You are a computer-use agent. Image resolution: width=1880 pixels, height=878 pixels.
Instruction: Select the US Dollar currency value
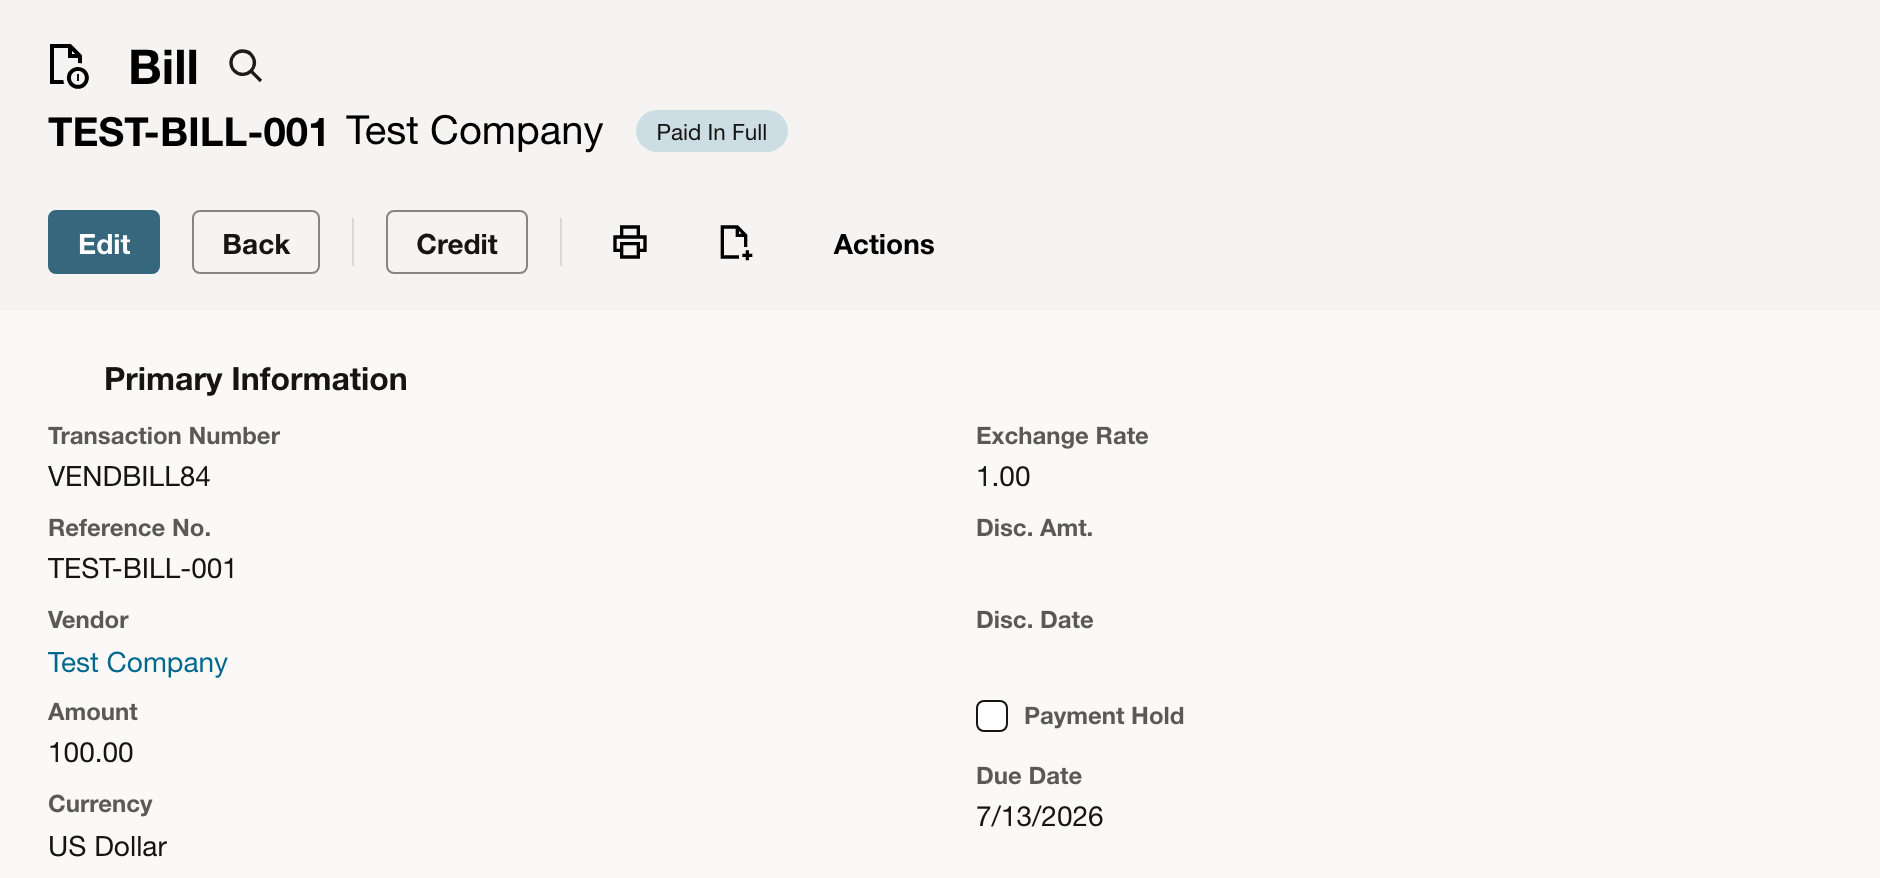point(108,847)
